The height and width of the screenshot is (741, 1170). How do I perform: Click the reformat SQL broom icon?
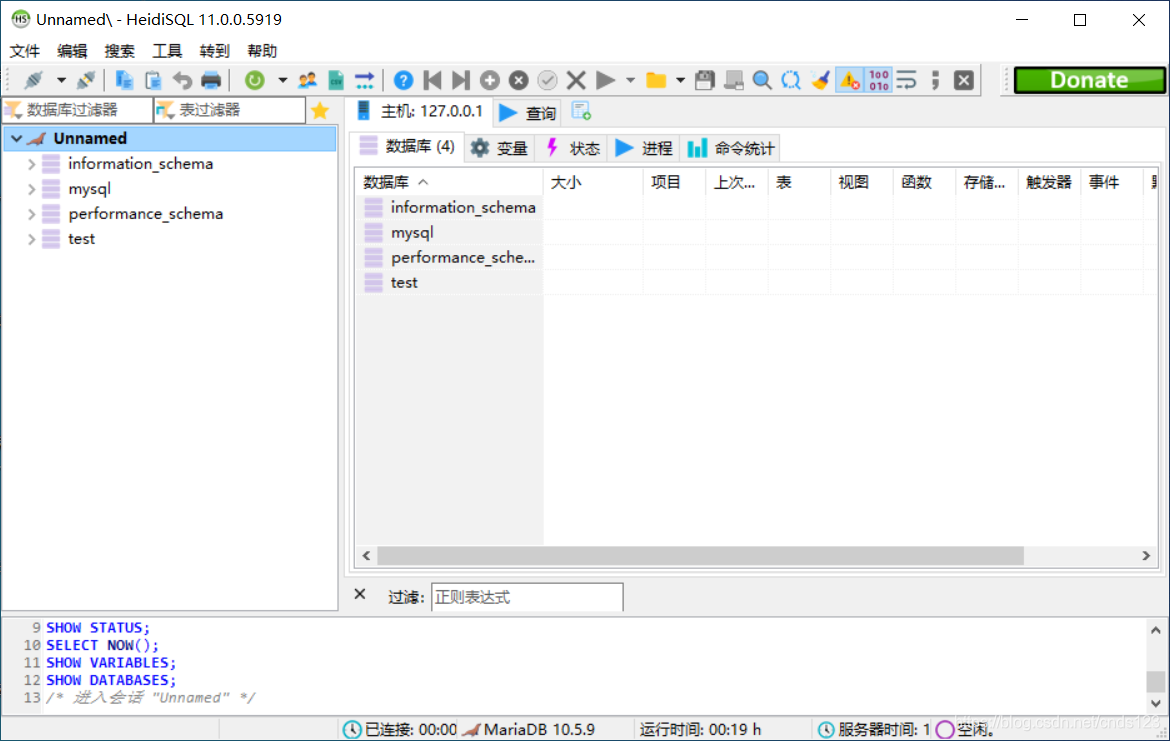pyautogui.click(x=820, y=80)
